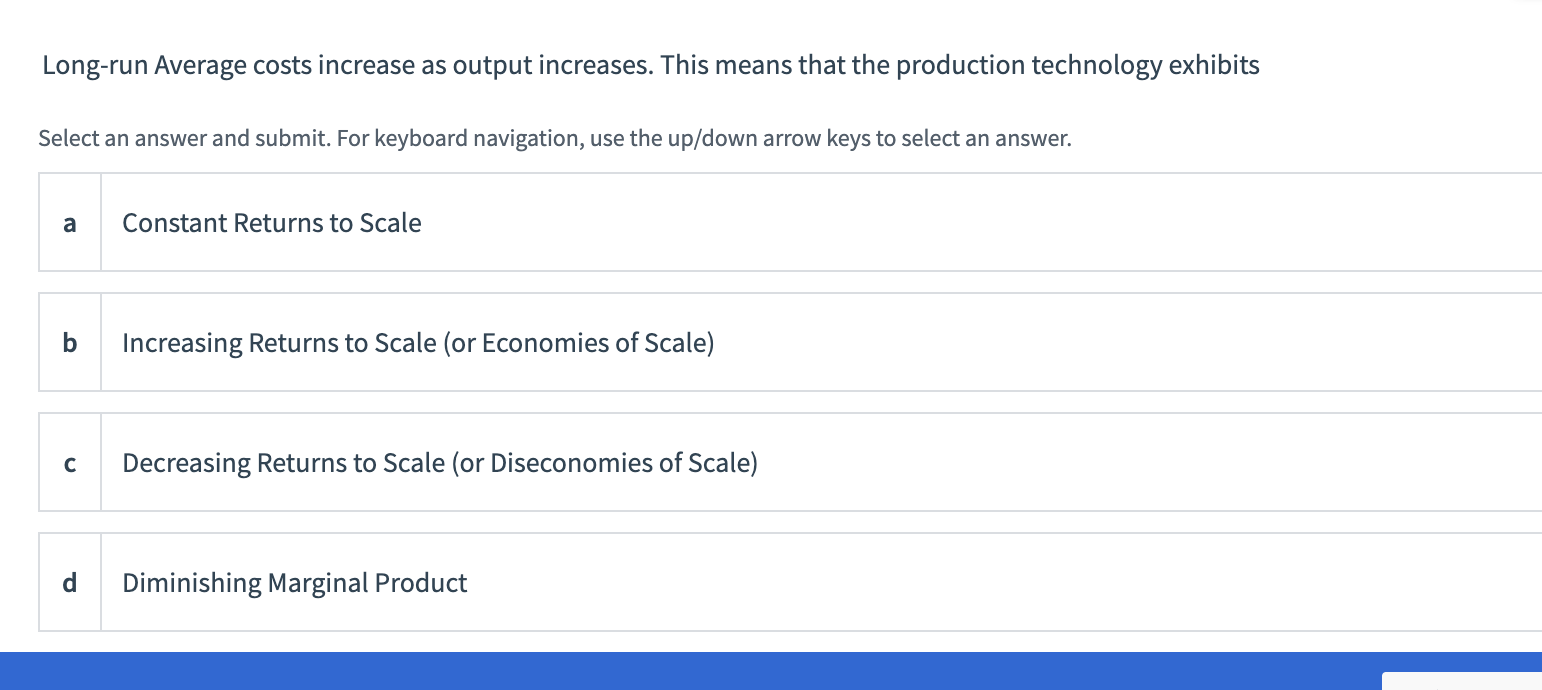Screen dimensions: 1542x690
Task: Click the question text about Long-run Average costs
Action: (x=650, y=66)
